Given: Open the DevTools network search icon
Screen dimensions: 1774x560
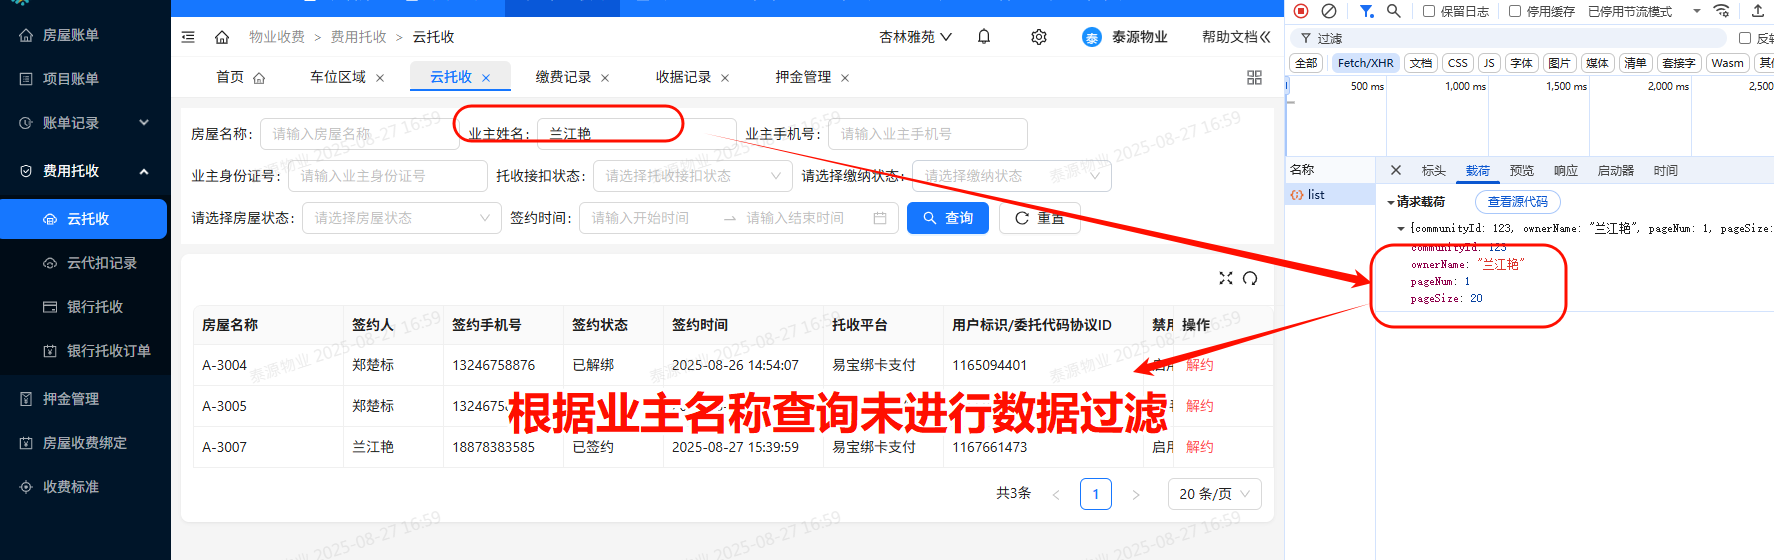Looking at the screenshot, I should [1393, 11].
